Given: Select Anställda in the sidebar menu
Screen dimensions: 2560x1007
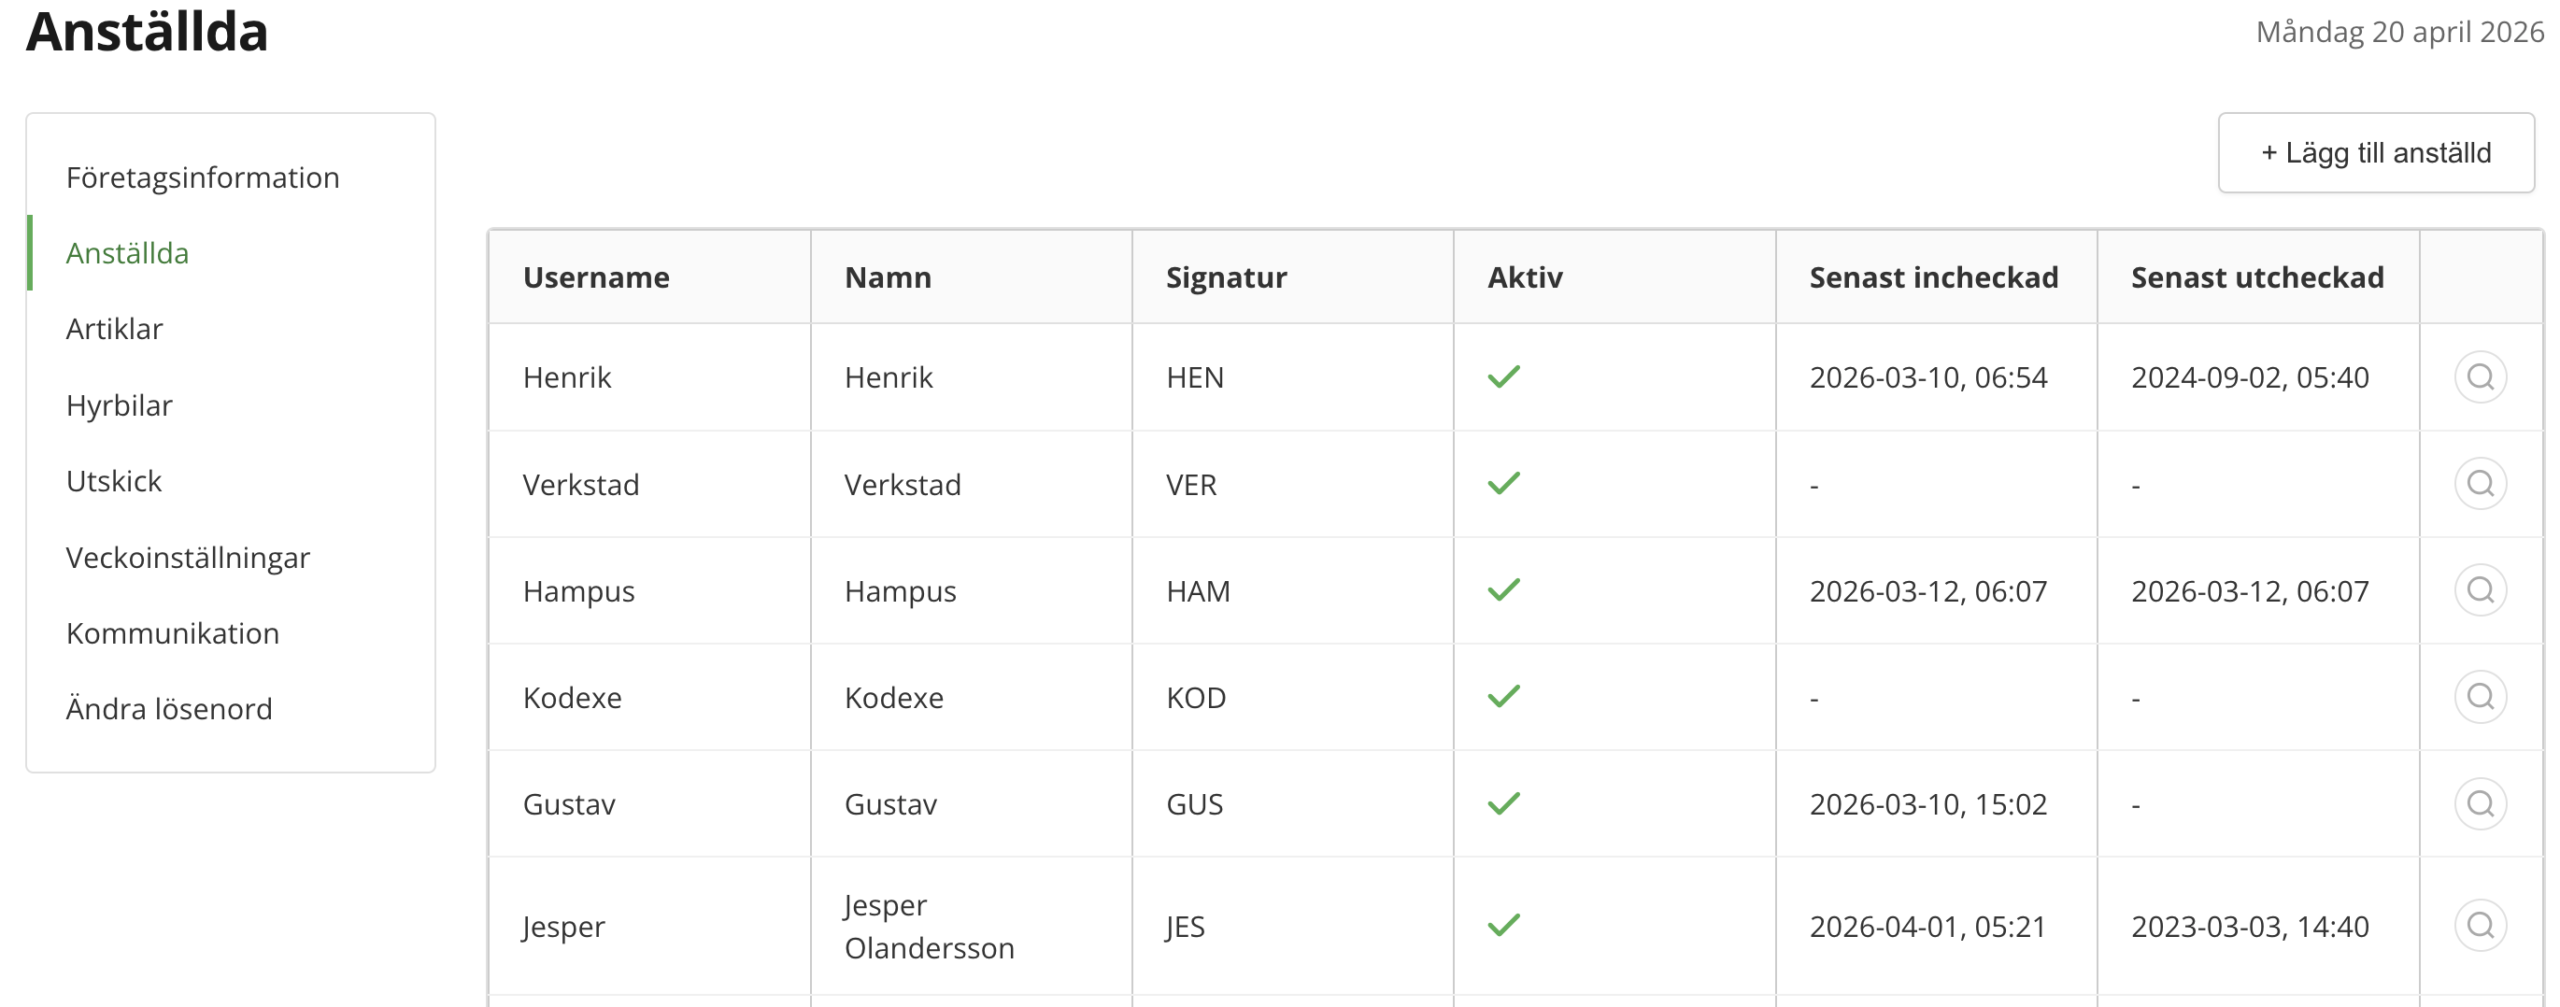Looking at the screenshot, I should (127, 253).
